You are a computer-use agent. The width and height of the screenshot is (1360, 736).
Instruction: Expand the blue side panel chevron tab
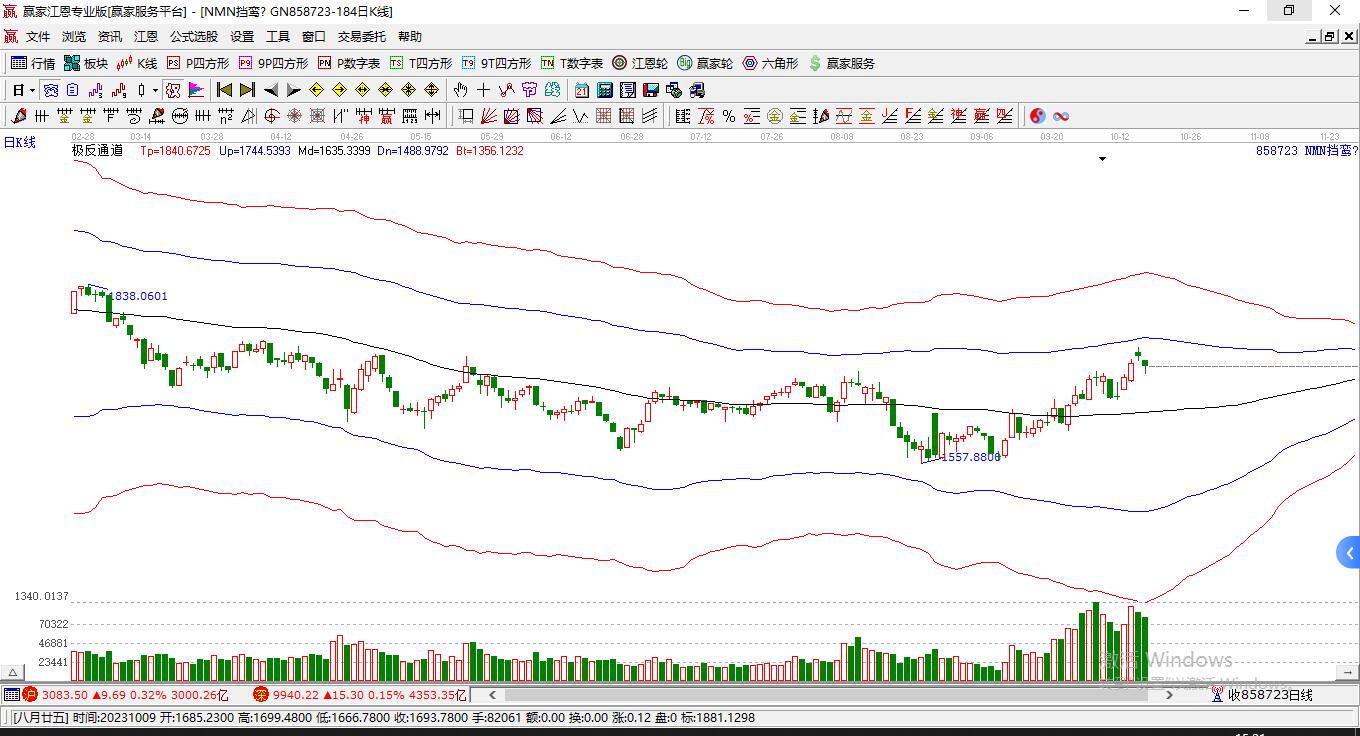pos(1349,552)
